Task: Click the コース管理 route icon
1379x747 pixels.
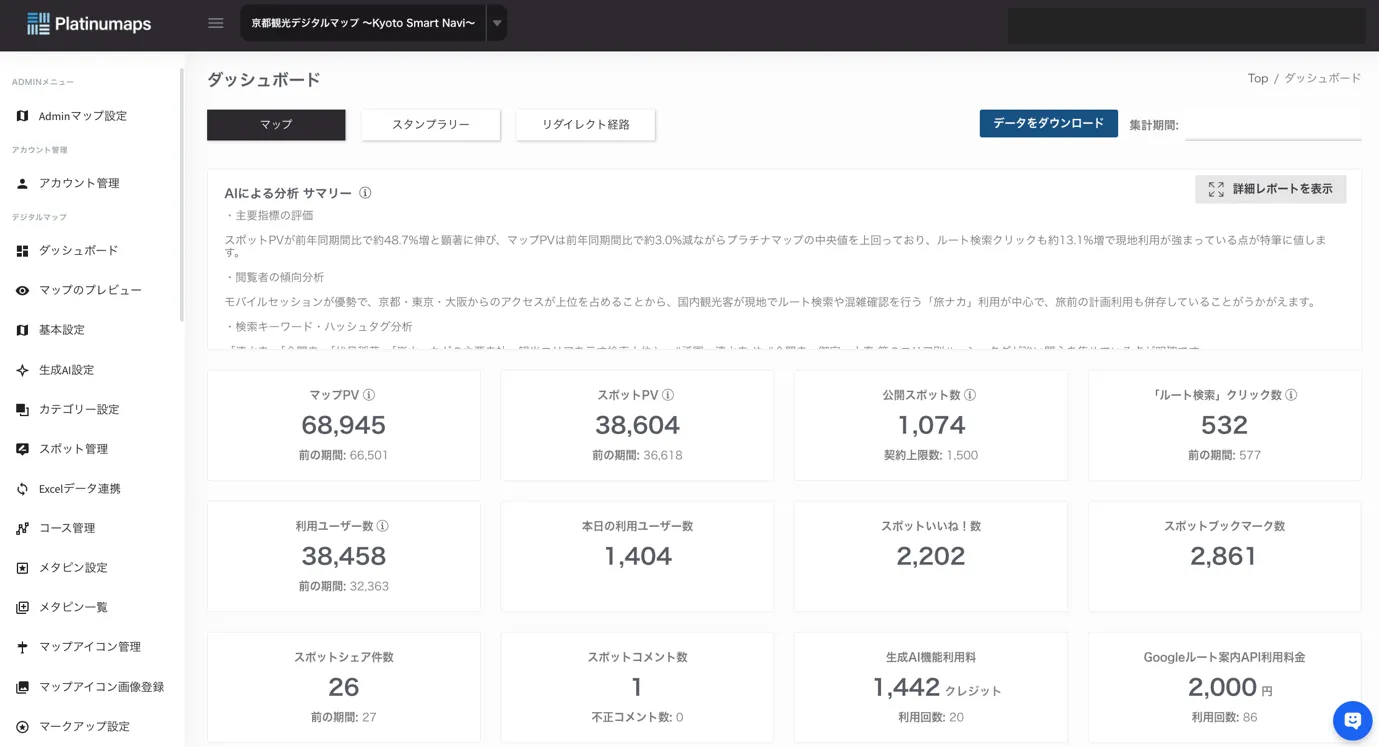Action: 22,528
